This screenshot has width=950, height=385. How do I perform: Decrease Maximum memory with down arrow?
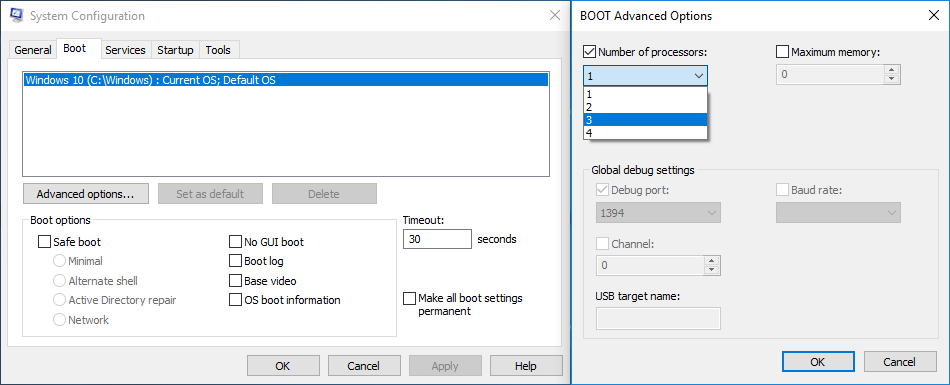[891, 79]
